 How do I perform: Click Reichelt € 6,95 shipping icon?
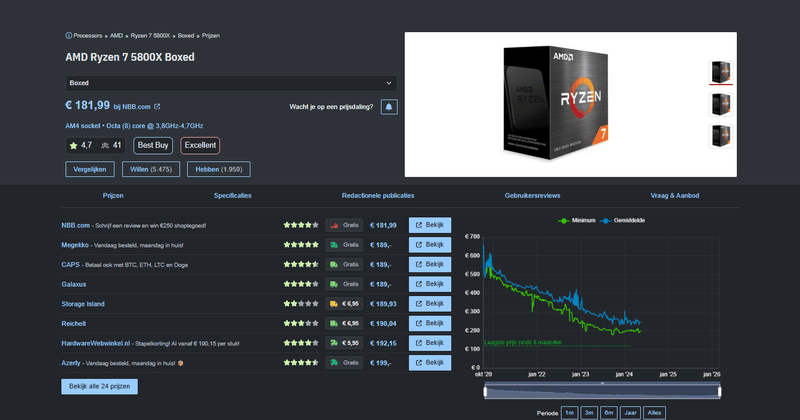[334, 324]
